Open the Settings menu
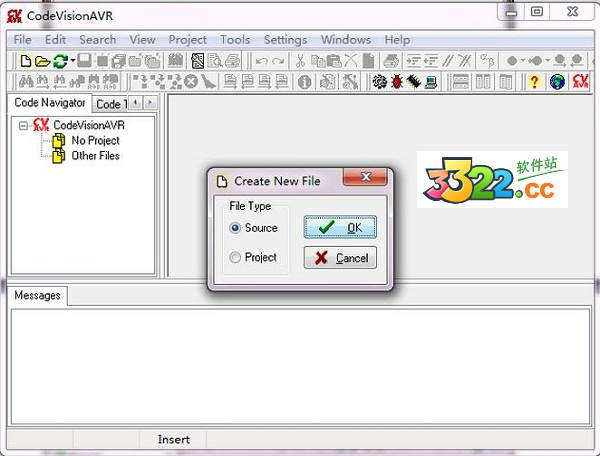The height and width of the screenshot is (456, 600). point(285,40)
